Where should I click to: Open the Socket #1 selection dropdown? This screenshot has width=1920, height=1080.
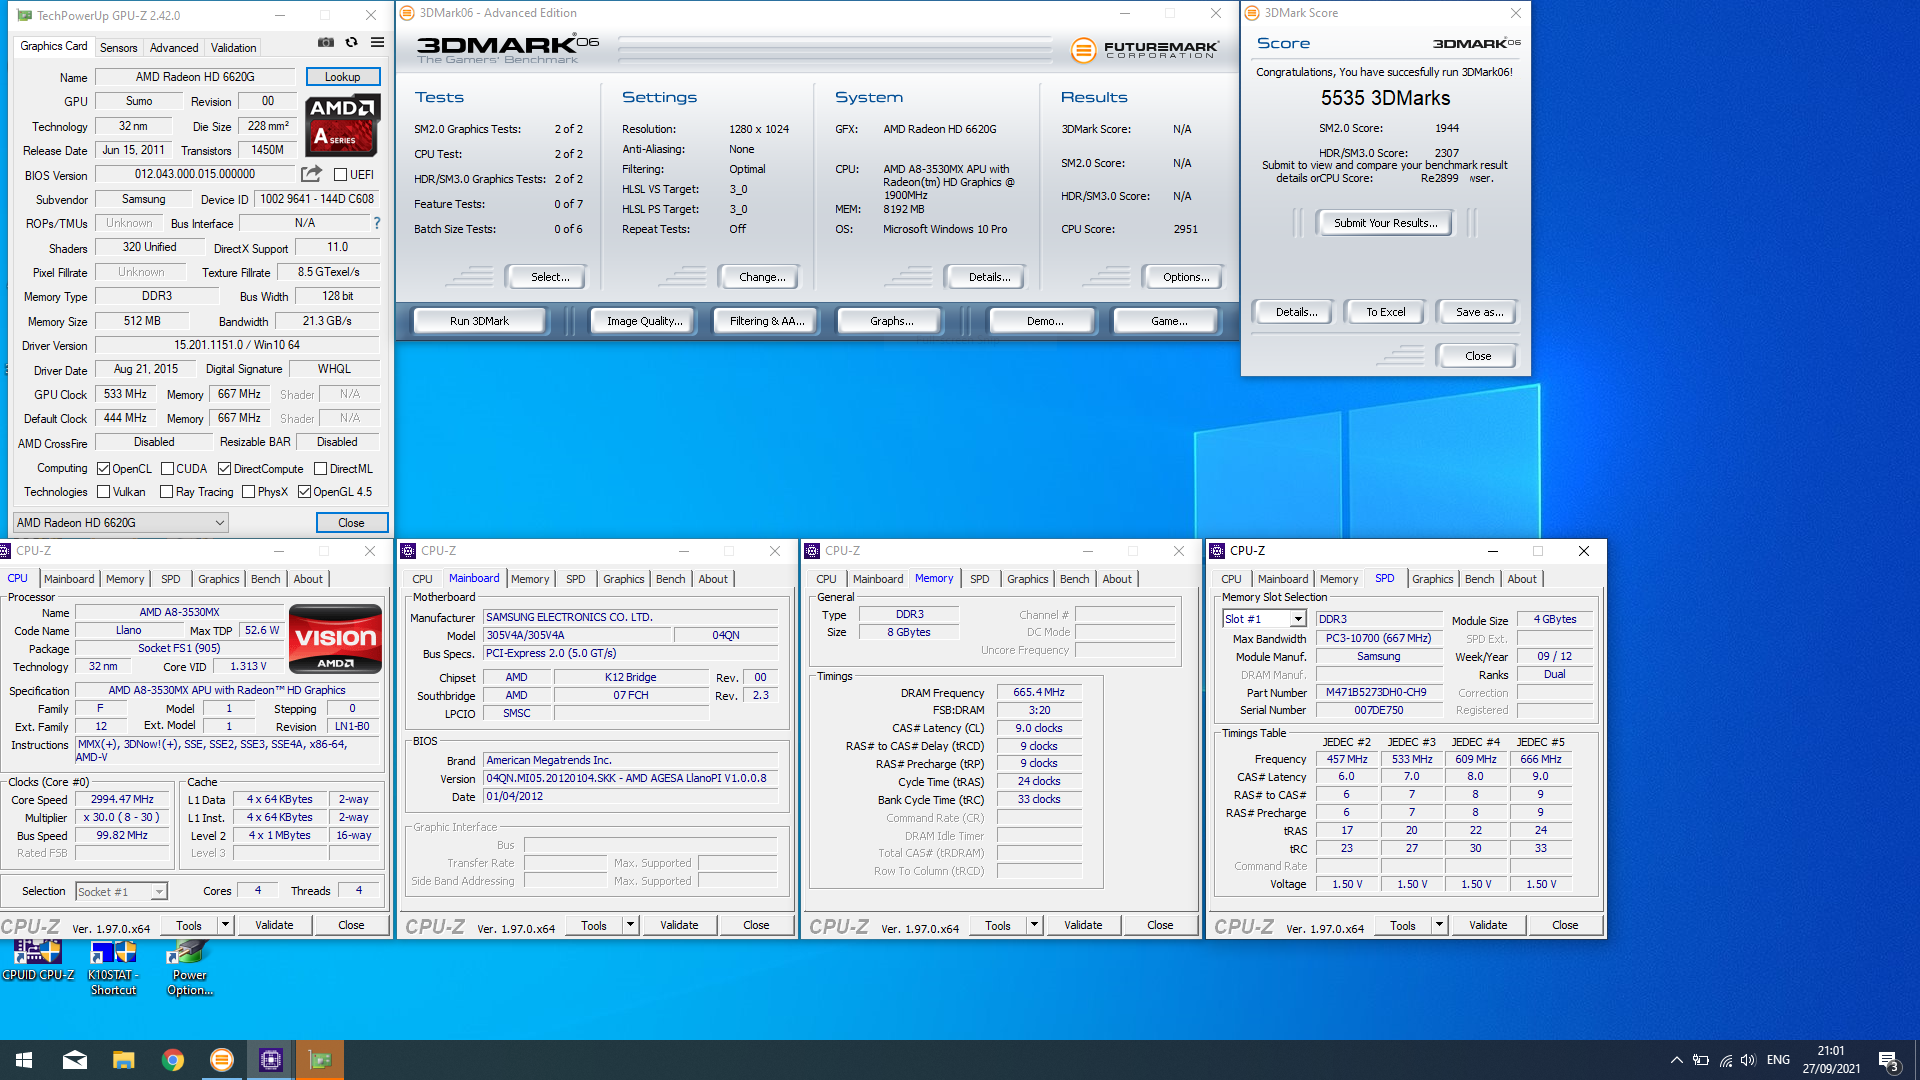121,891
